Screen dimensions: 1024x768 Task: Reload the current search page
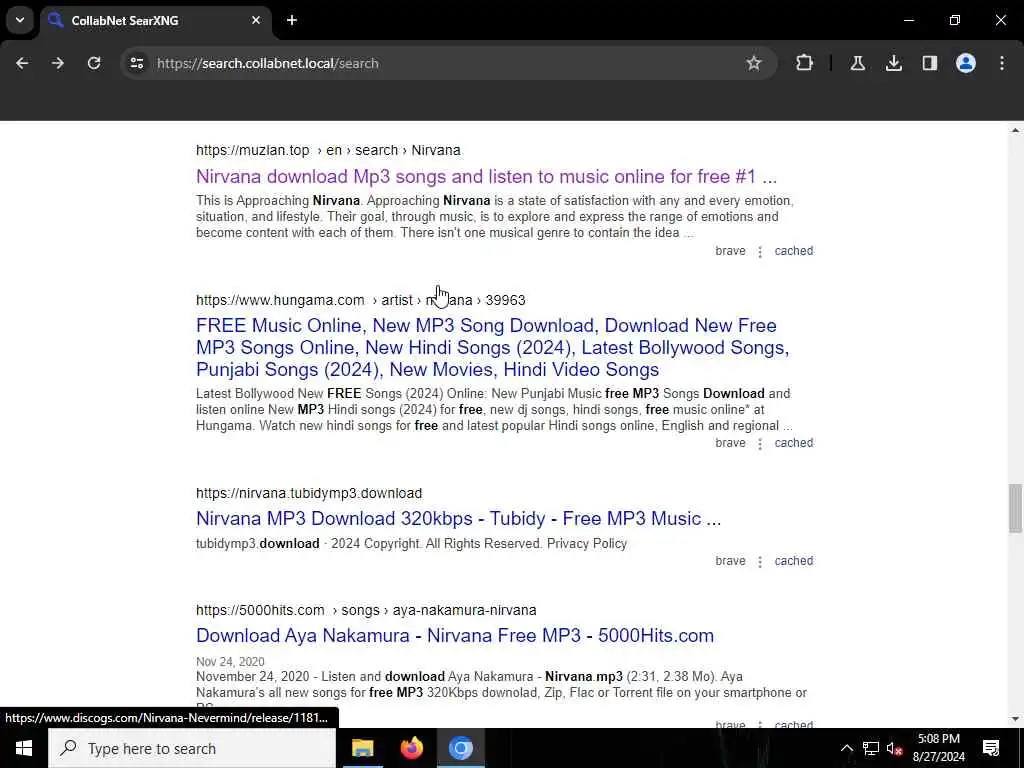[x=94, y=63]
